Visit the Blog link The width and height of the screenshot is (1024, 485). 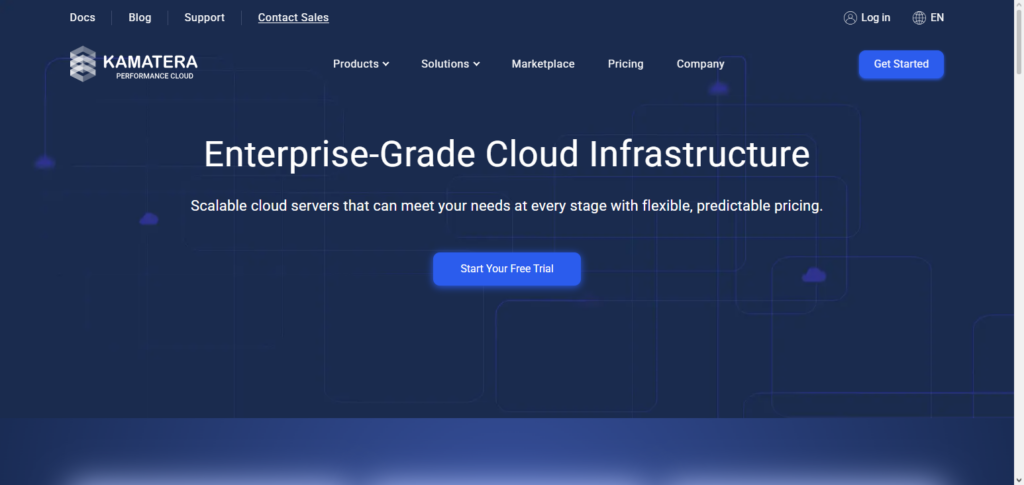140,18
